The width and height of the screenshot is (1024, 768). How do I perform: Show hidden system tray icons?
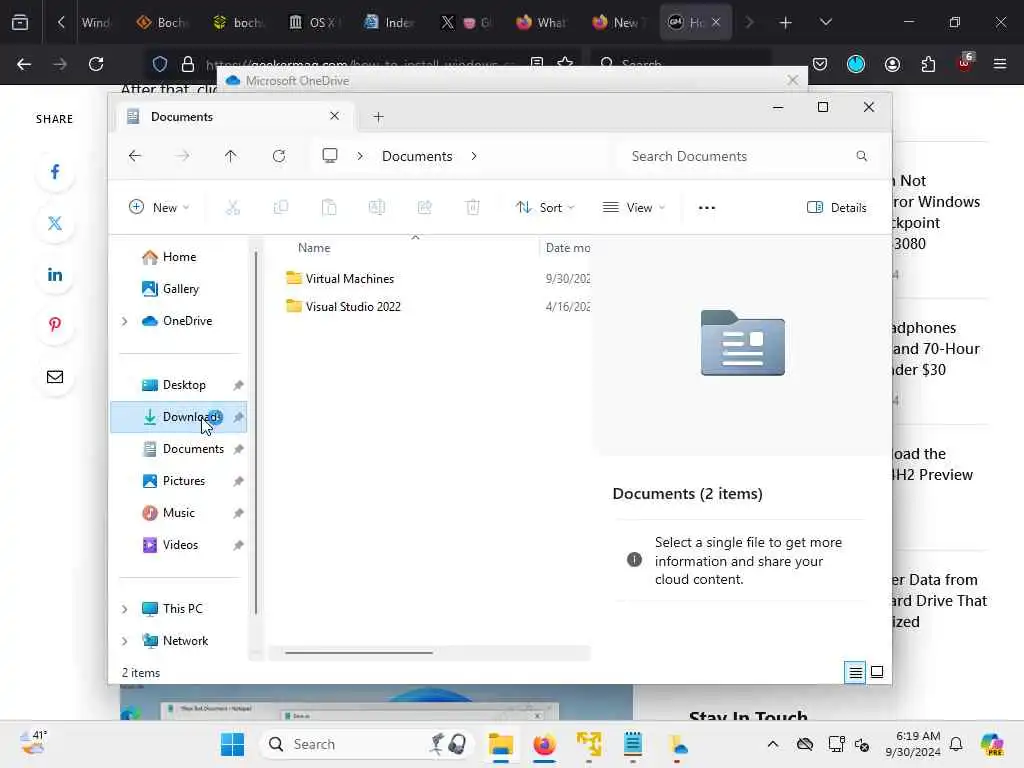(773, 744)
